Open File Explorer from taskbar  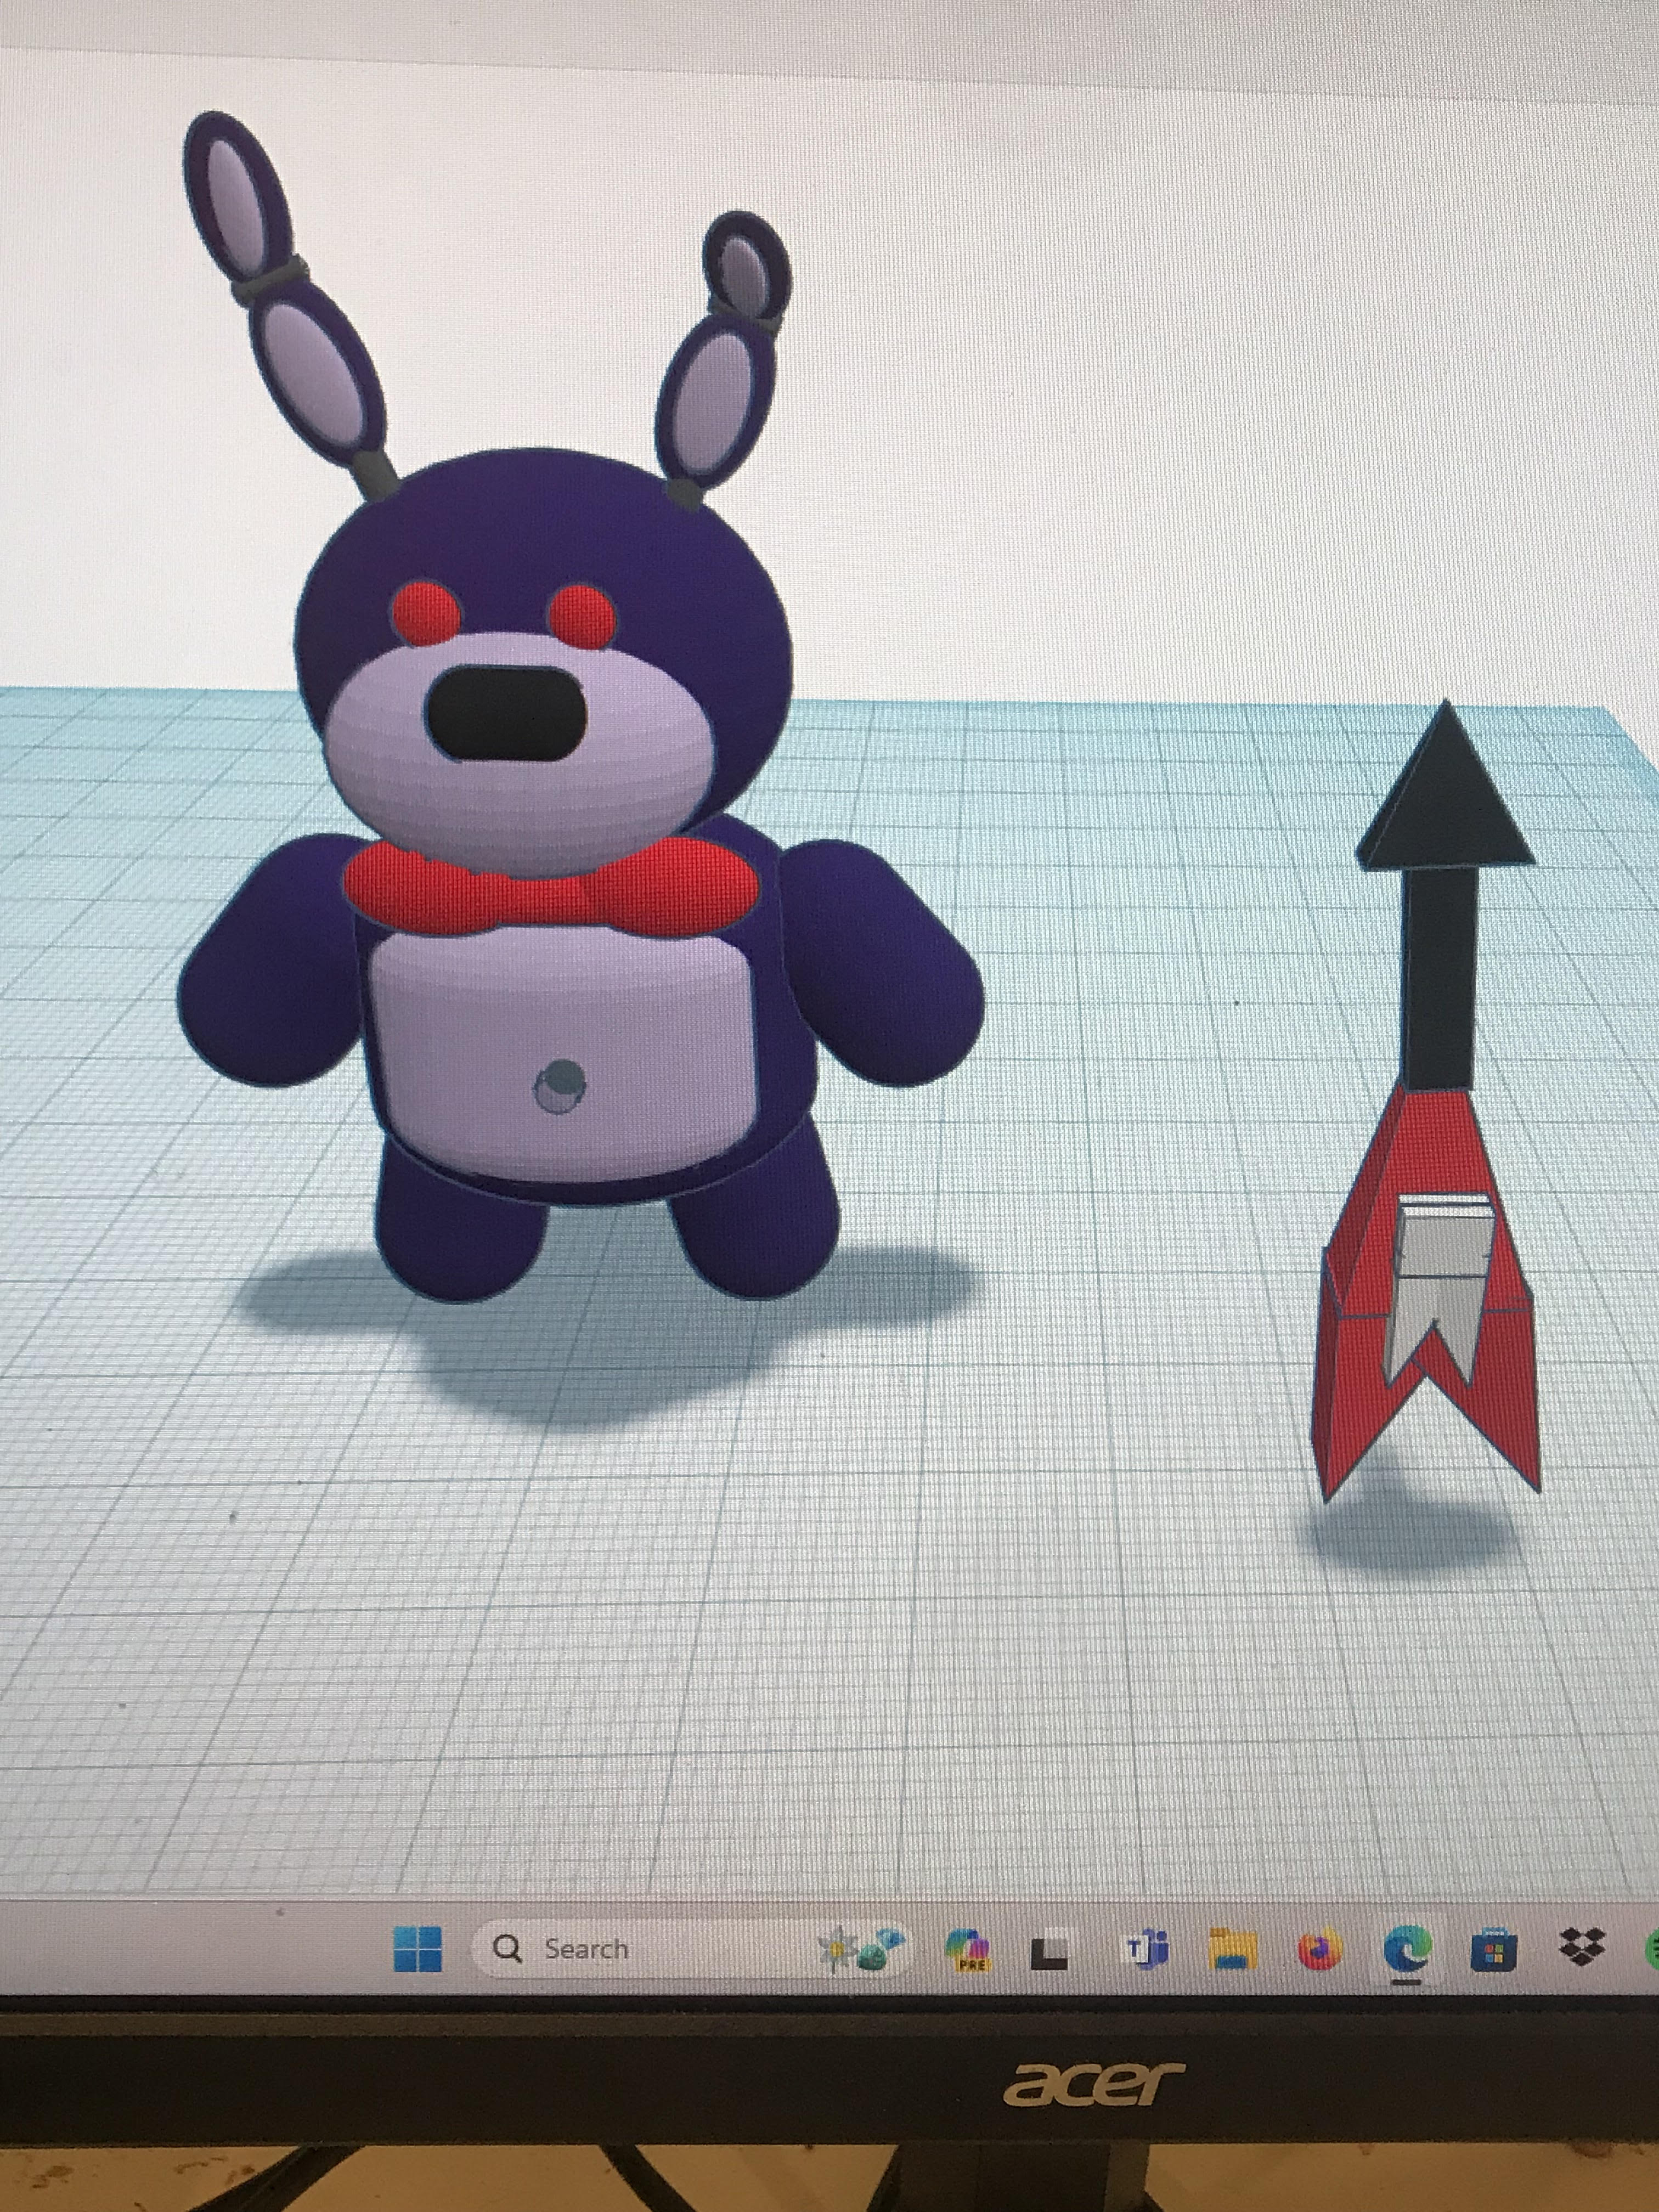1233,1948
